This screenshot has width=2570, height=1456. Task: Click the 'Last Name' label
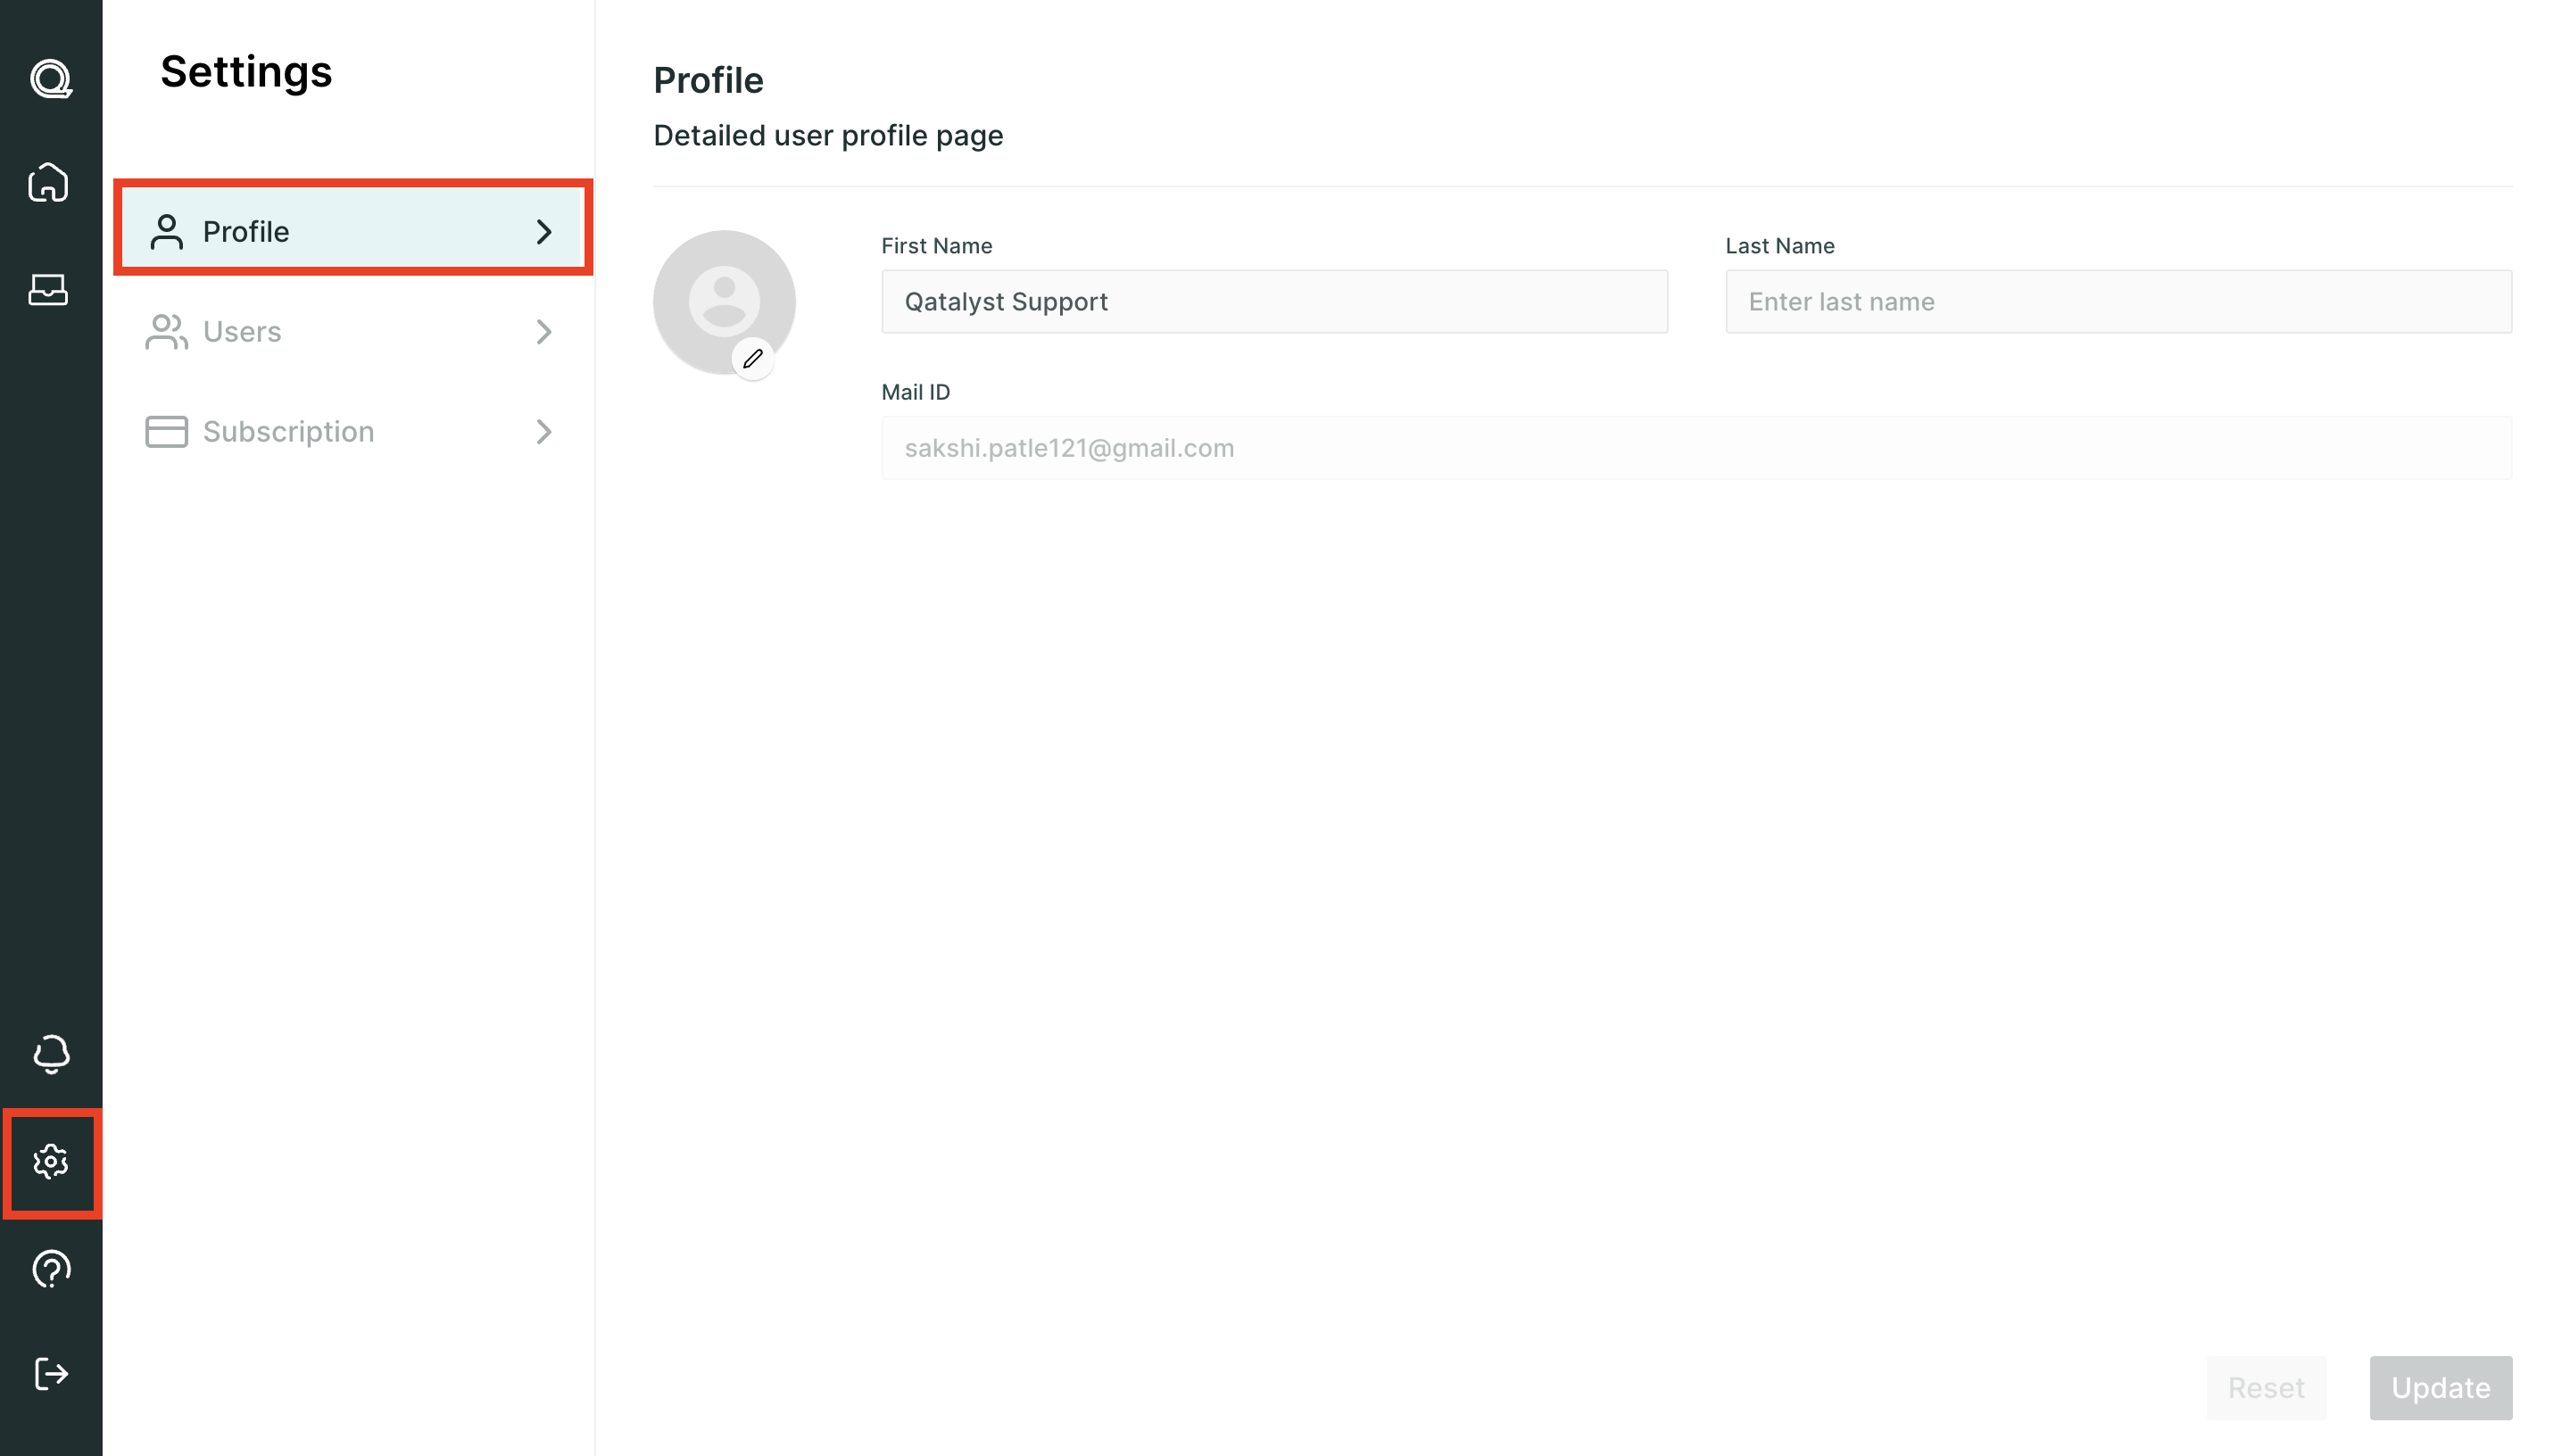[1779, 246]
